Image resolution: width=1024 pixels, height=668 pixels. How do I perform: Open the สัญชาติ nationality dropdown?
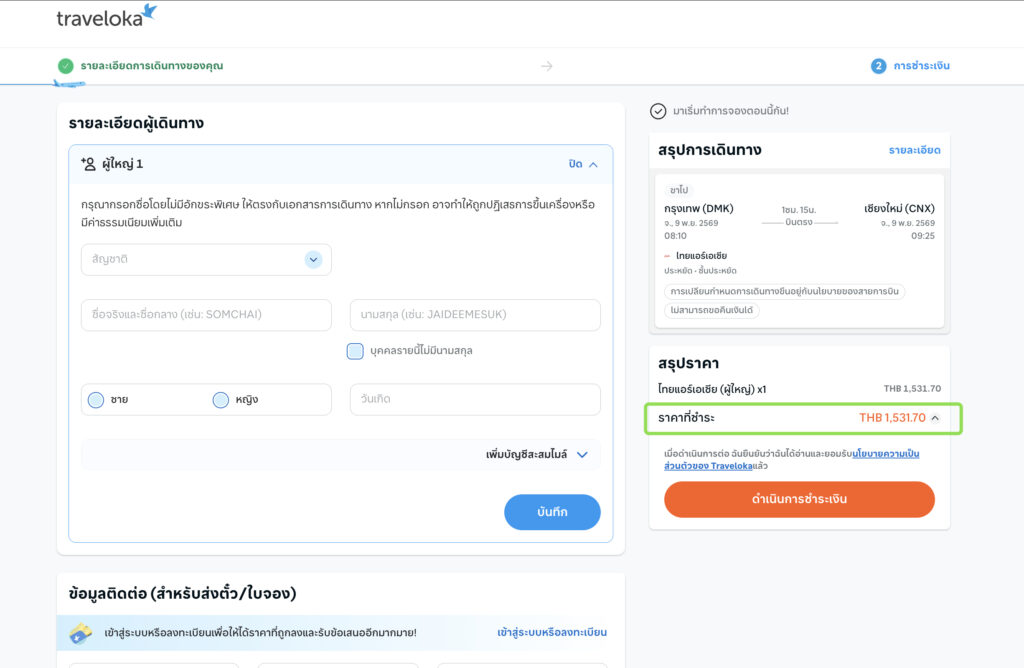206,260
